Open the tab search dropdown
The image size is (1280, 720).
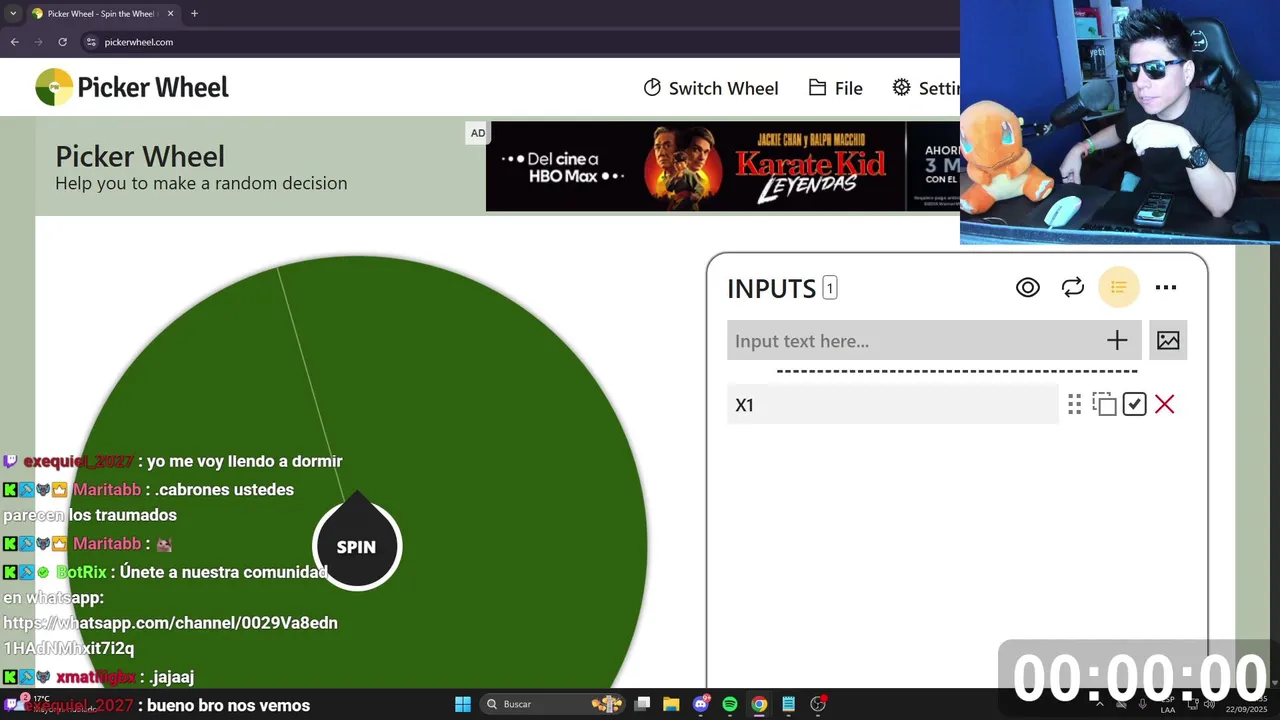(12, 14)
